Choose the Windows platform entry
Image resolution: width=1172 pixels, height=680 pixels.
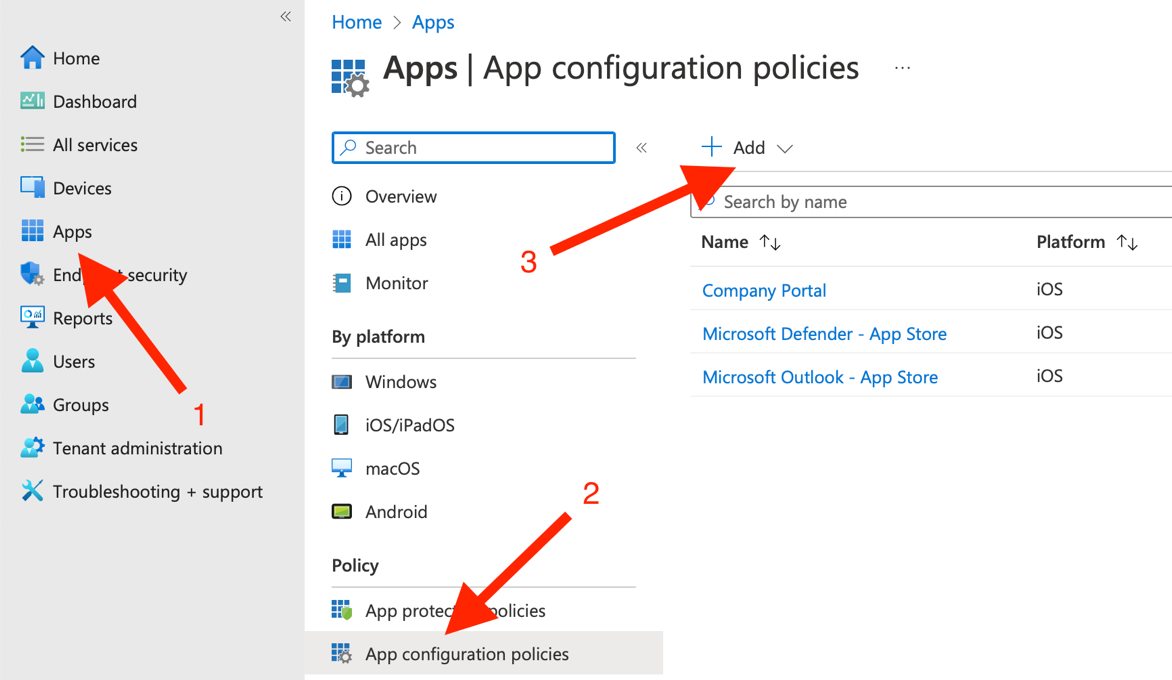pyautogui.click(x=401, y=382)
